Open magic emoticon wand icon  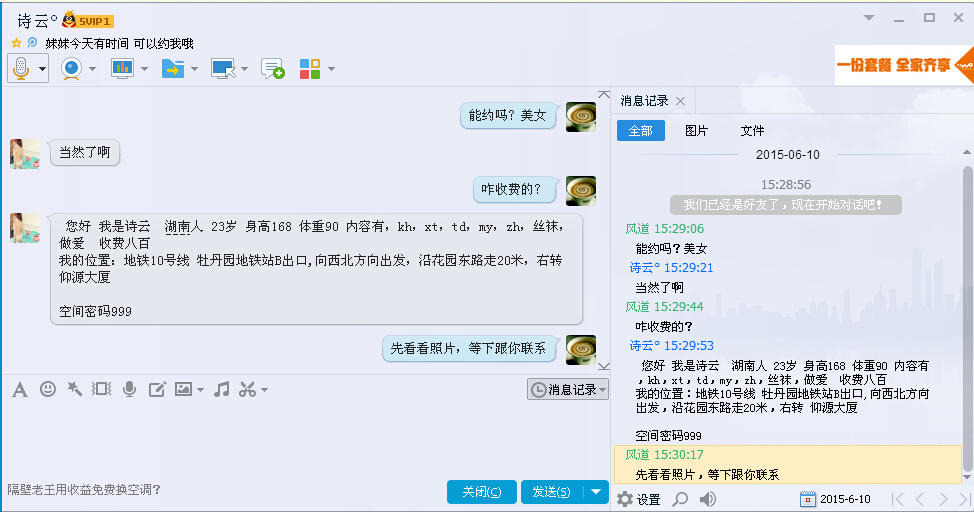(x=75, y=389)
